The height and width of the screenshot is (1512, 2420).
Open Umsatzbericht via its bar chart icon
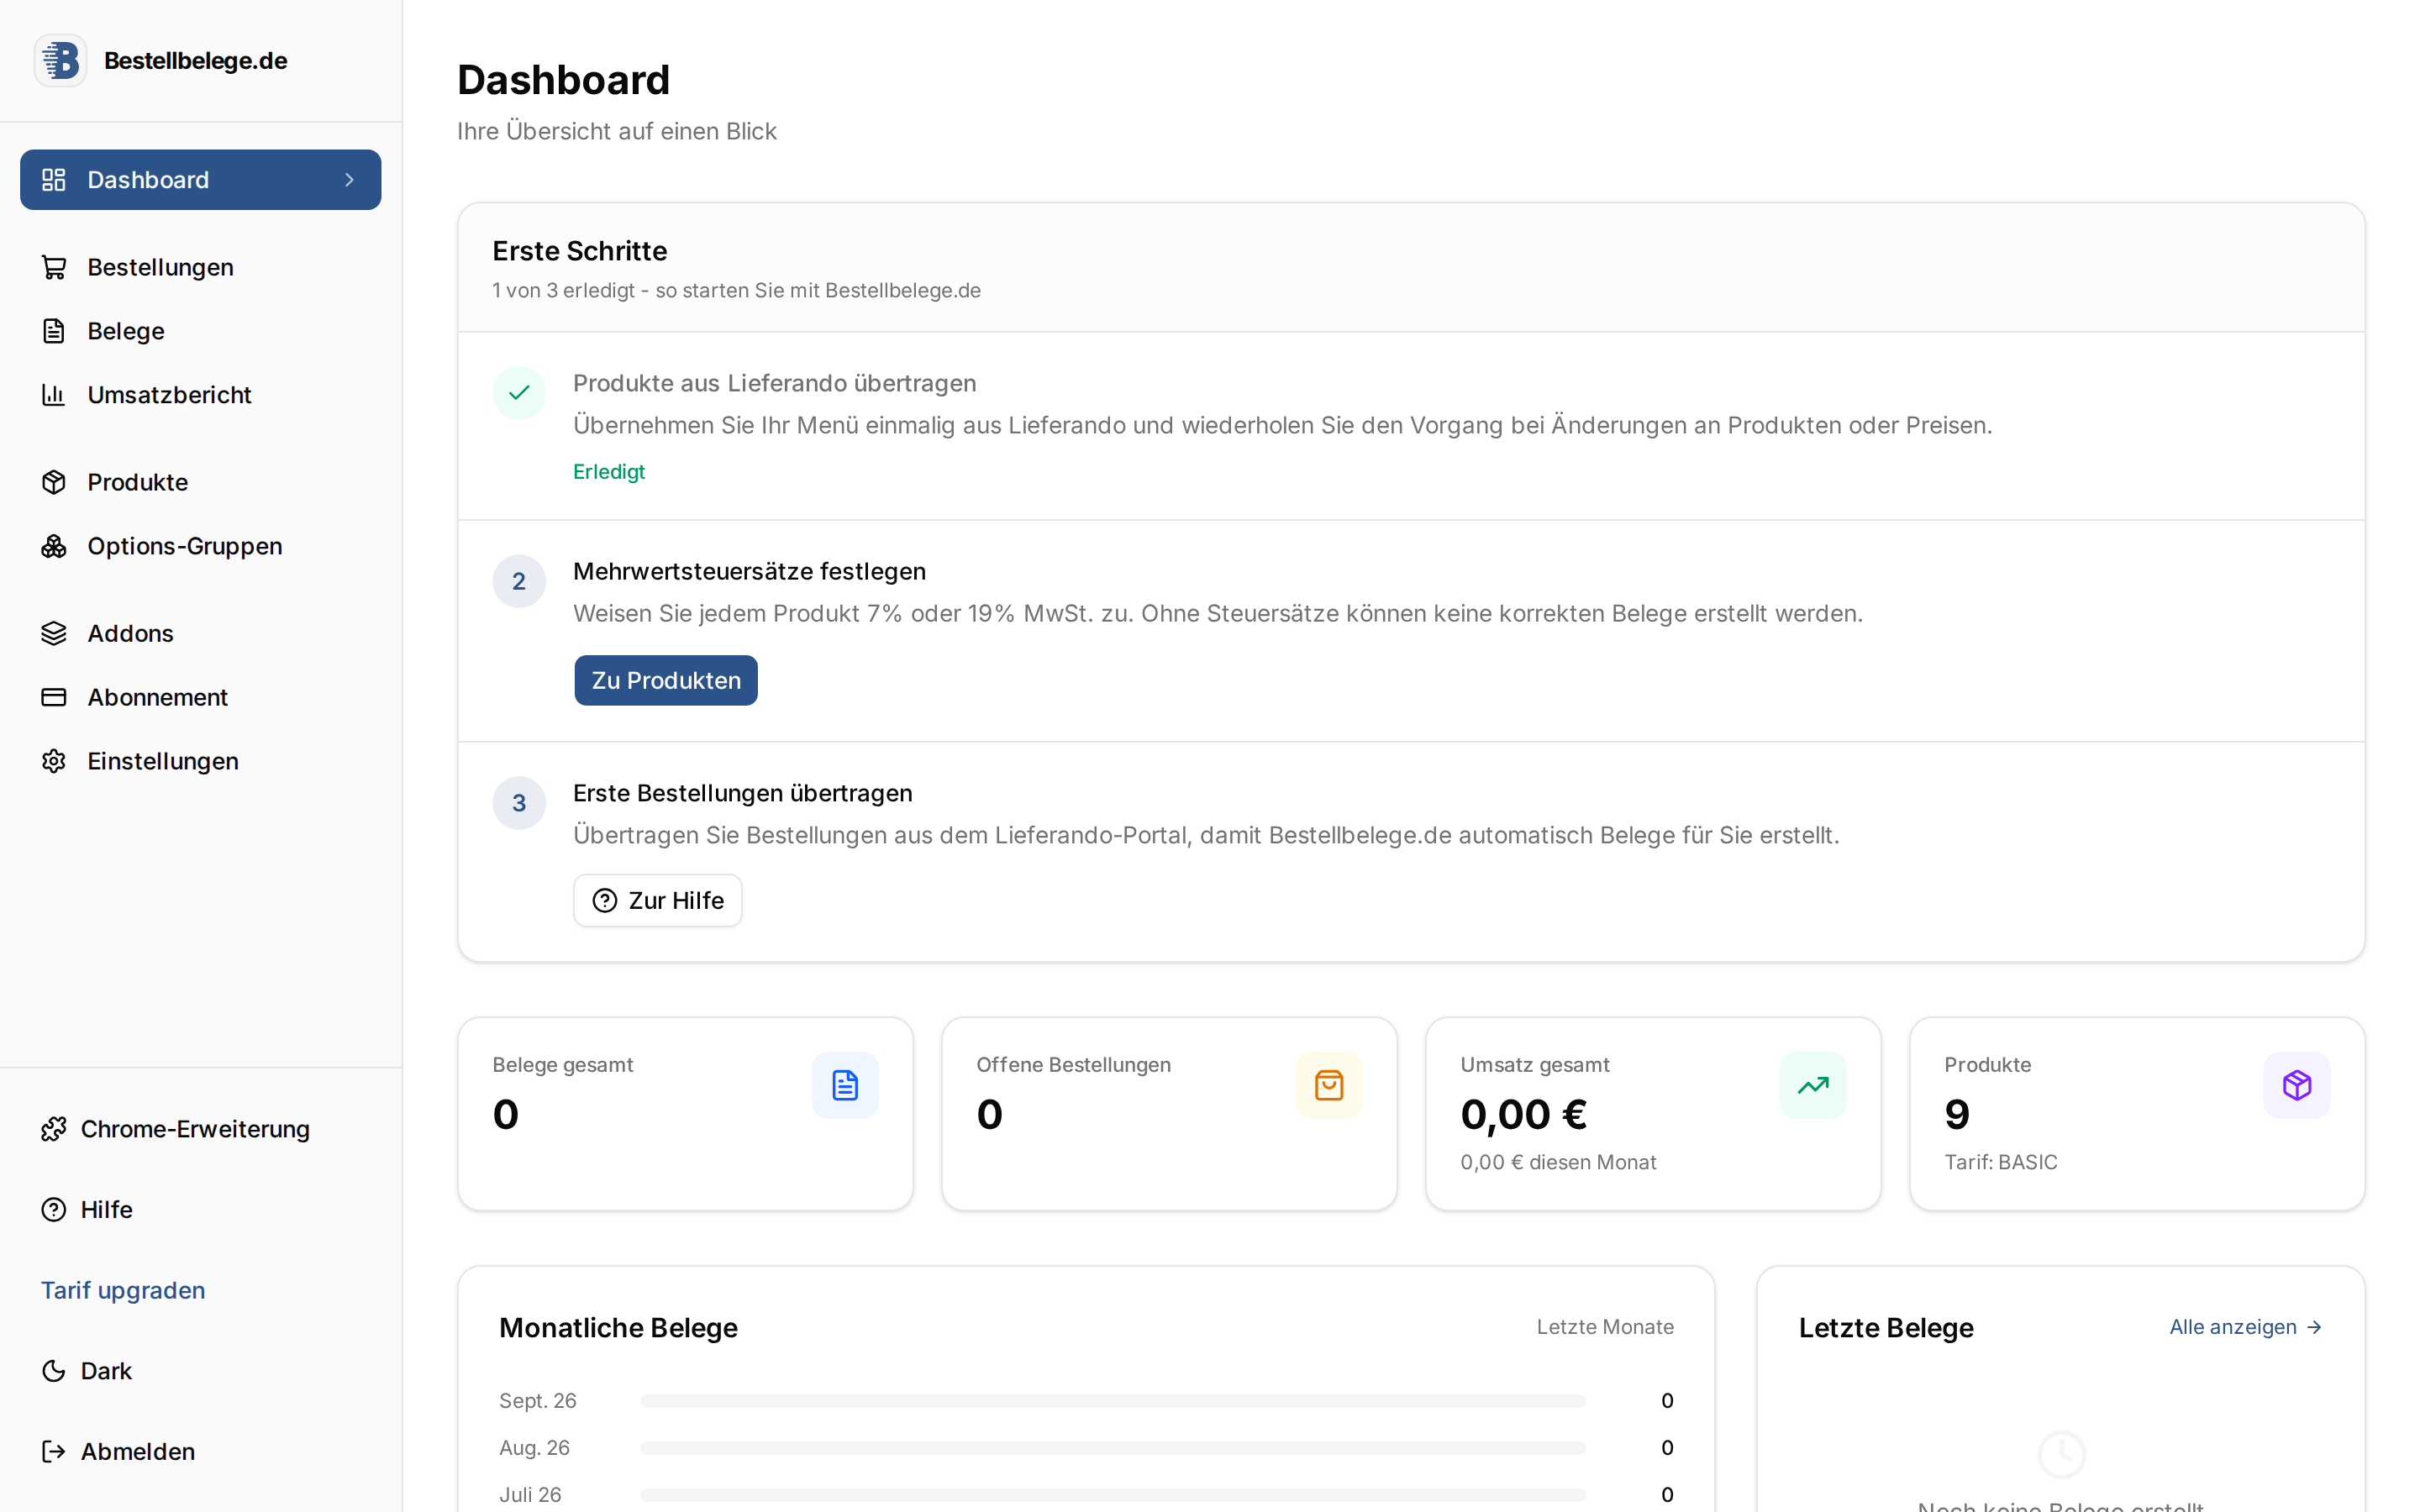[54, 395]
